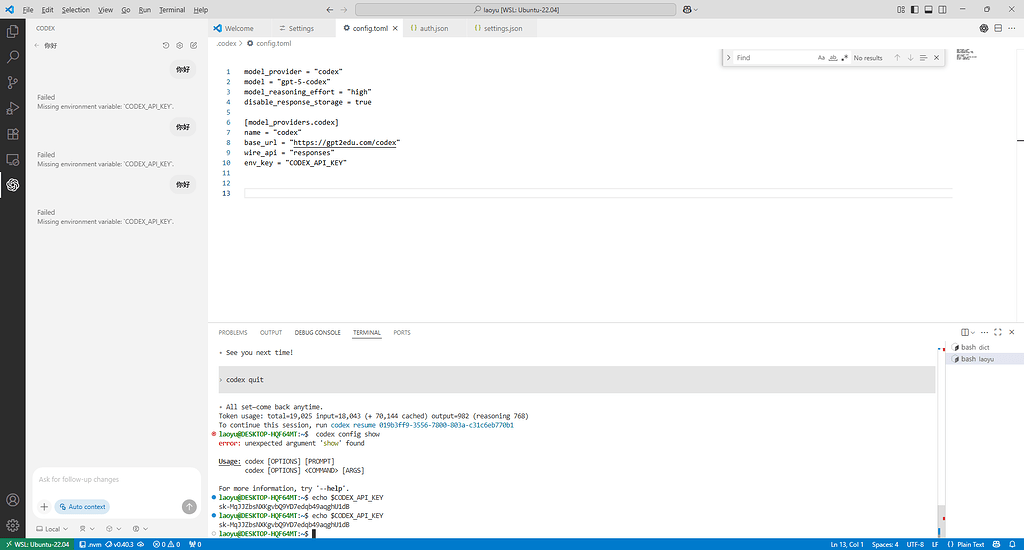Go to previous find match
The height and width of the screenshot is (550, 1024).
[897, 57]
